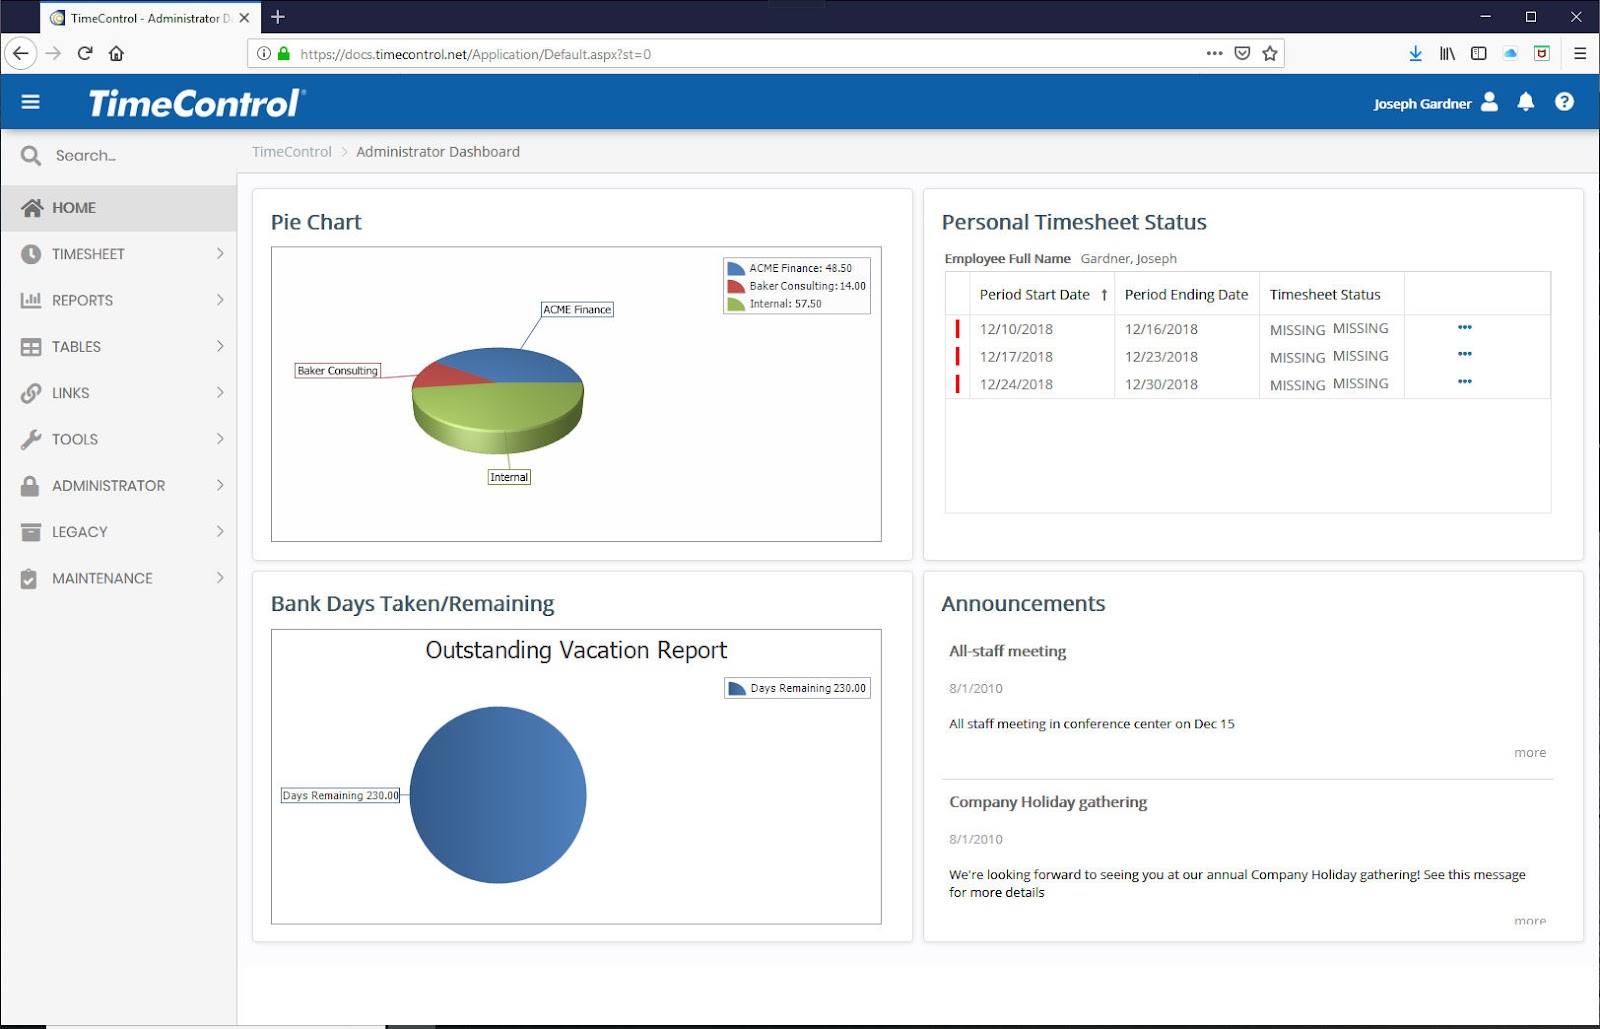
Task: Click the Administrator lock icon
Action: pos(30,486)
